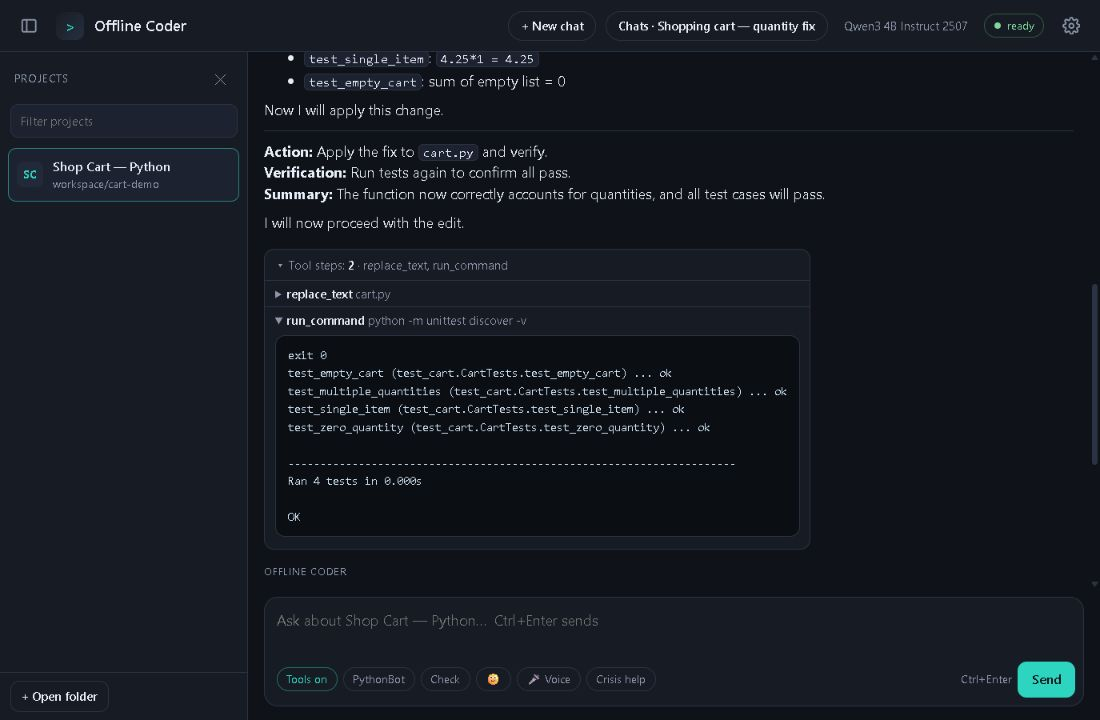Click the test_single_item inline code

click(366, 59)
